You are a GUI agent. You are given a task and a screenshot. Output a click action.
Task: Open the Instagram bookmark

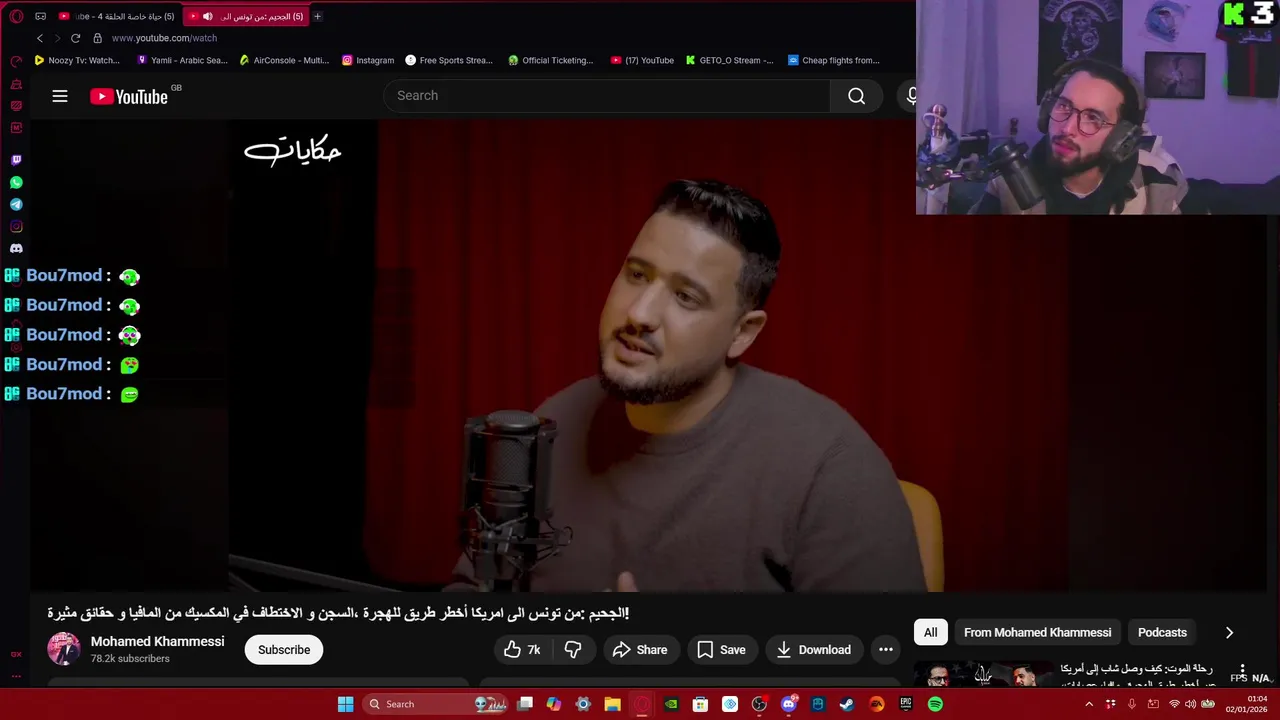pos(368,60)
